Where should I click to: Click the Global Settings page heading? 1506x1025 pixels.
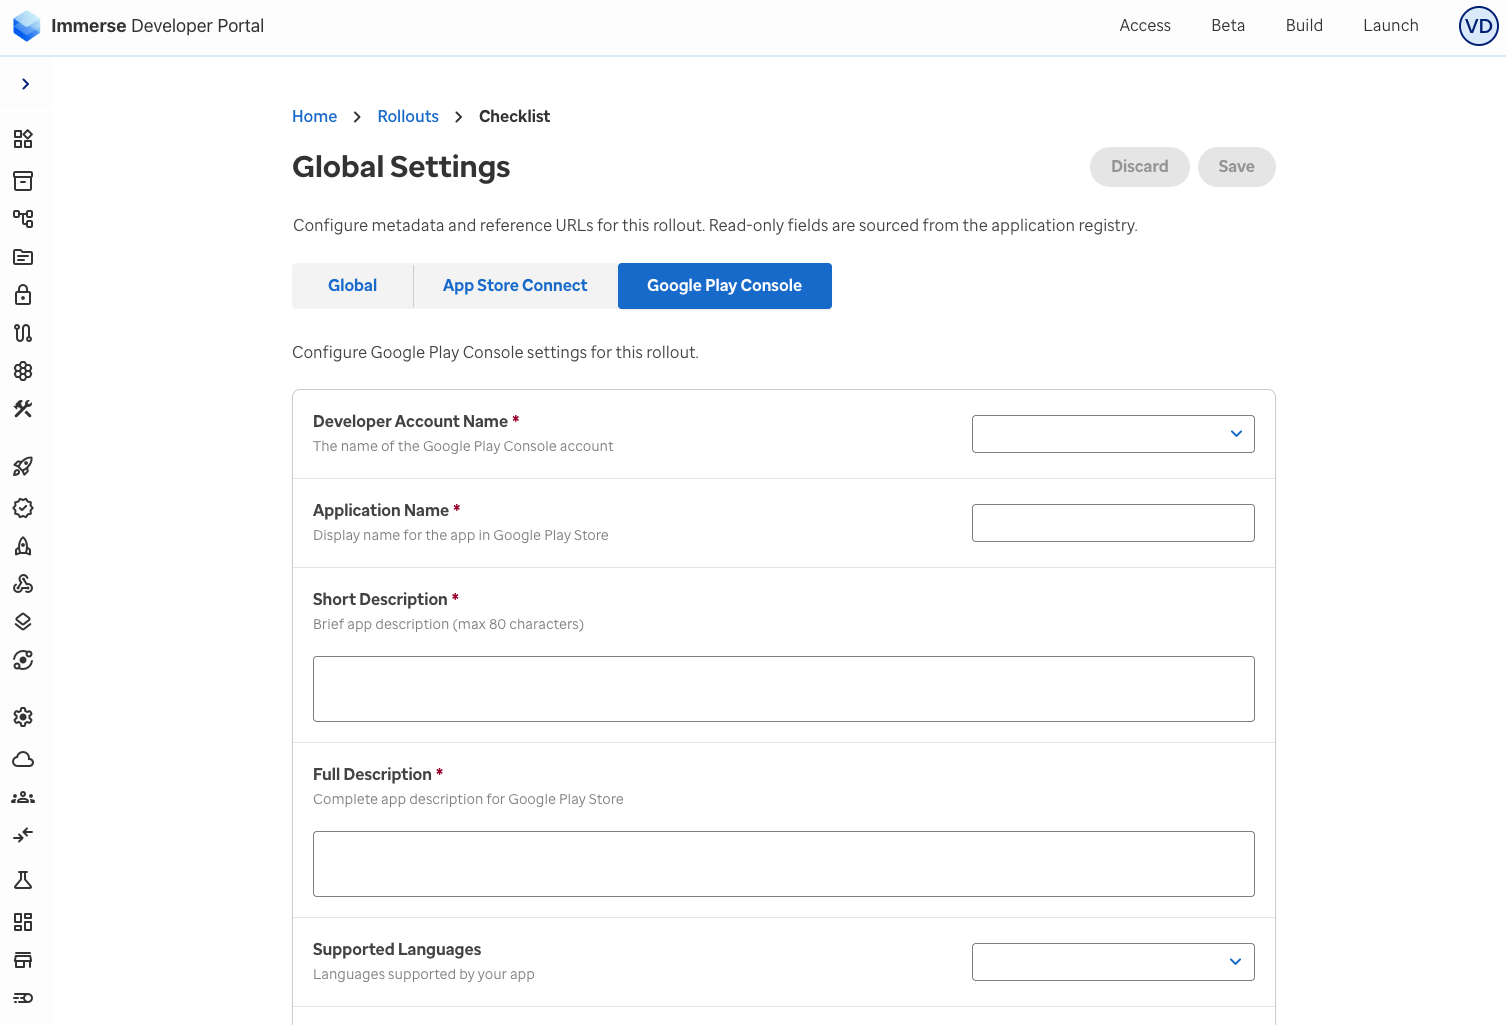(x=401, y=167)
